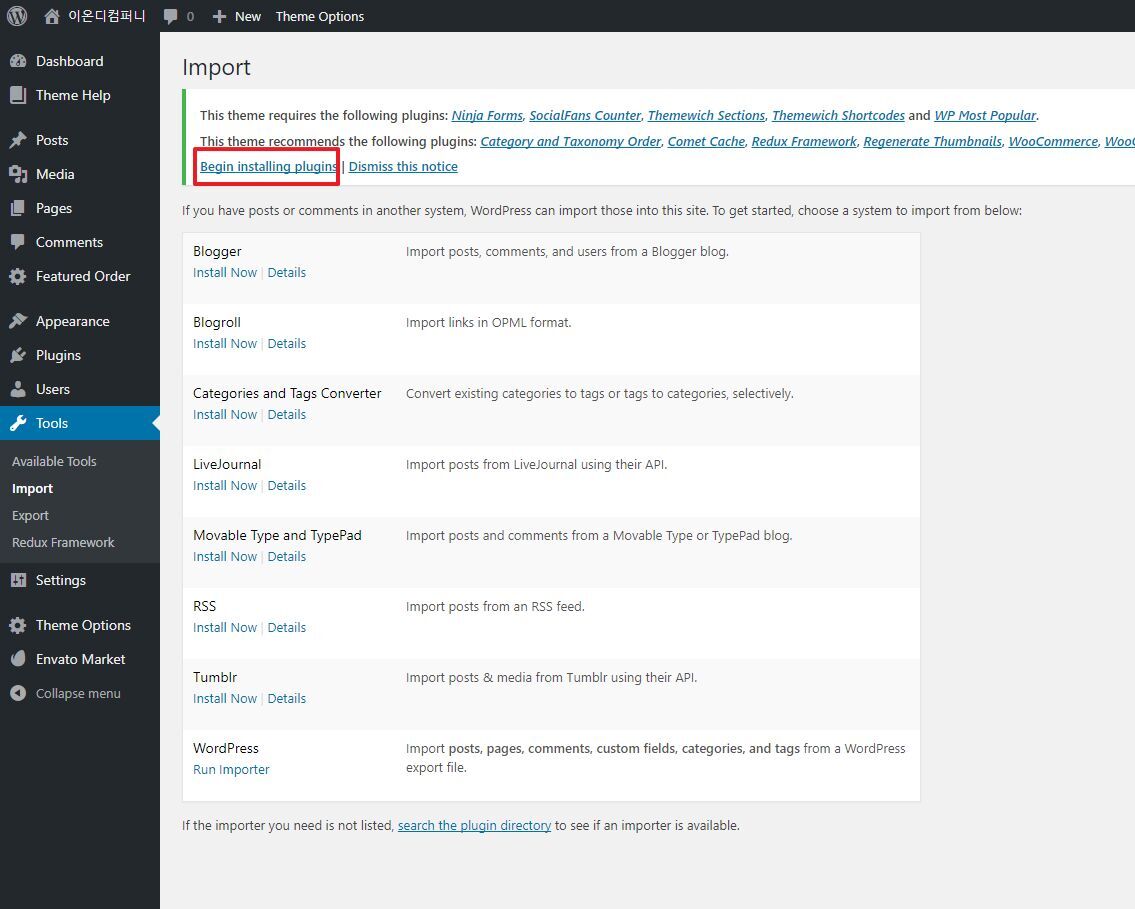The image size is (1135, 909).
Task: Open the comments bubble icon in admin bar
Action: pos(170,17)
